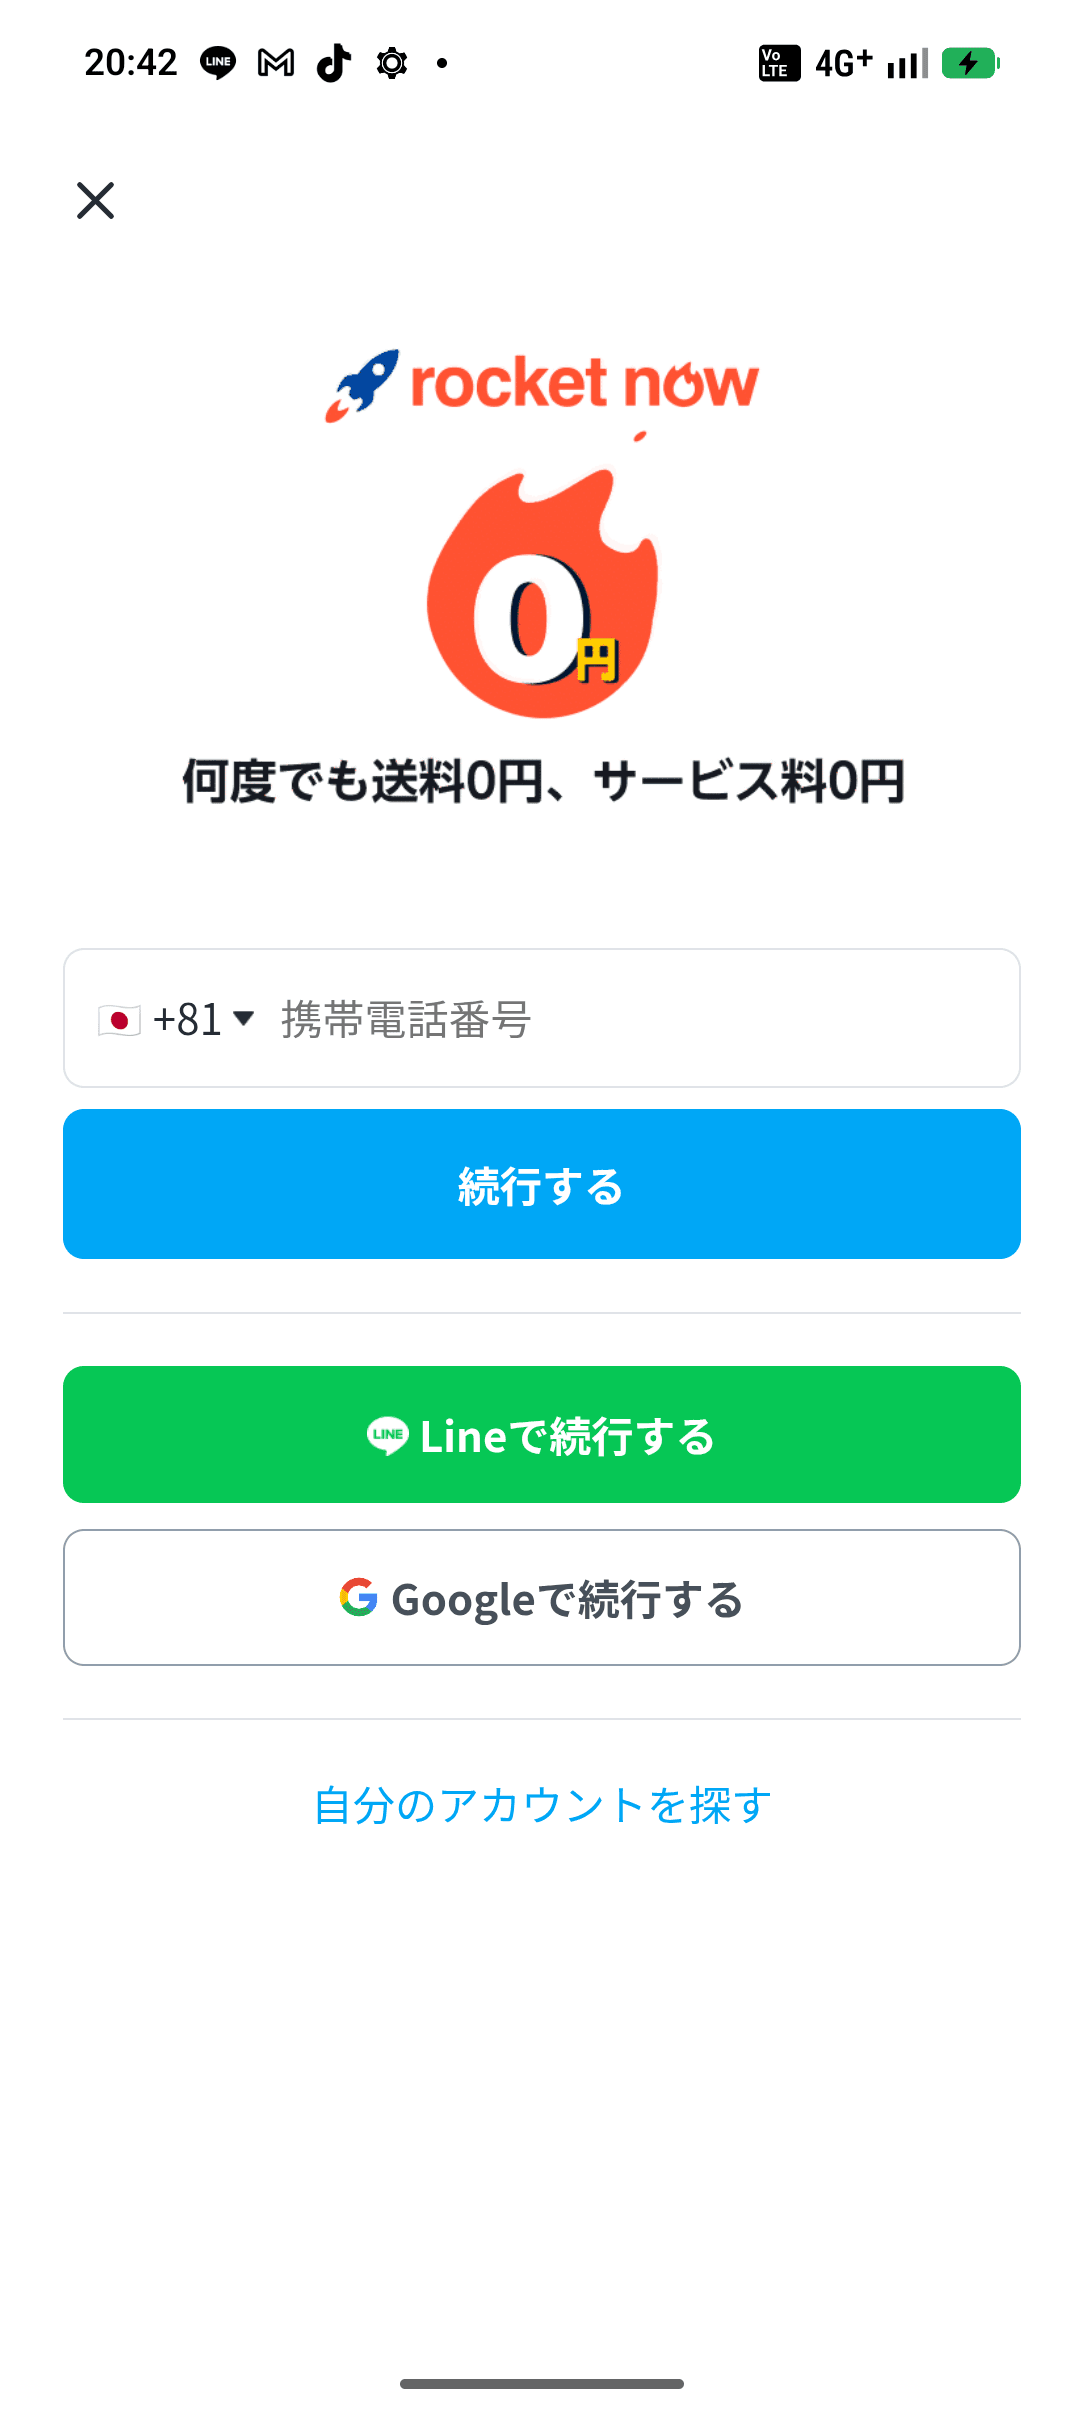This screenshot has width=1084, height=2412.
Task: Tap the 4G+ signal strength indicator
Action: pos(870,63)
